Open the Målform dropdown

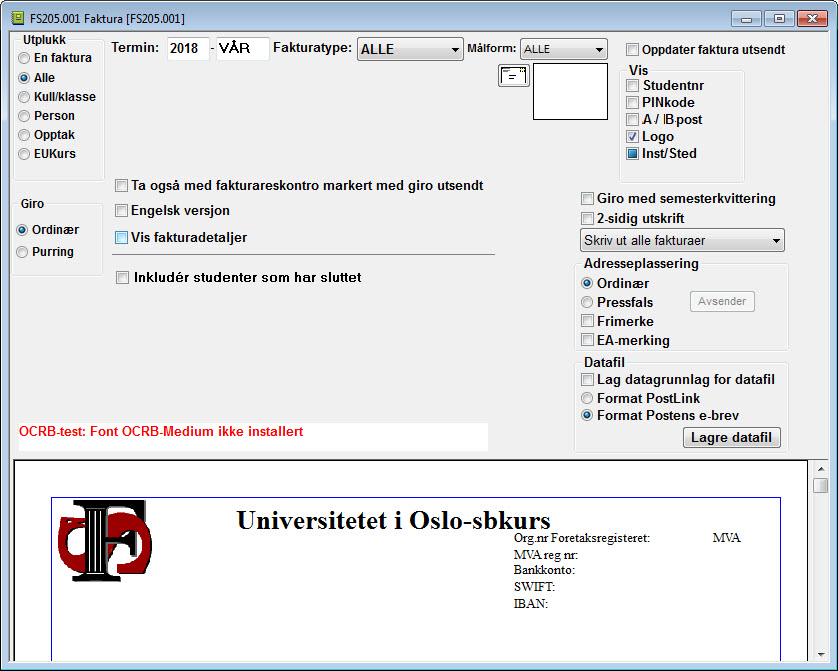[563, 49]
